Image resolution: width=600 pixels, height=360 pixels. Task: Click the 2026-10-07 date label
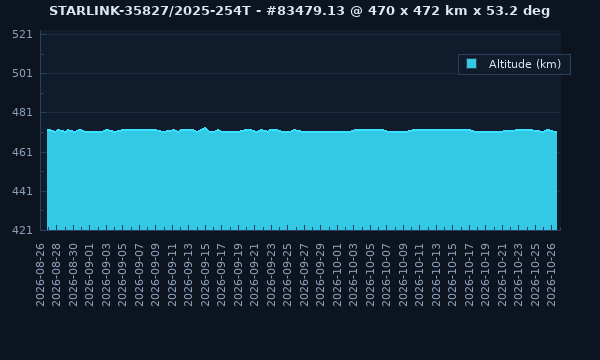point(386,274)
